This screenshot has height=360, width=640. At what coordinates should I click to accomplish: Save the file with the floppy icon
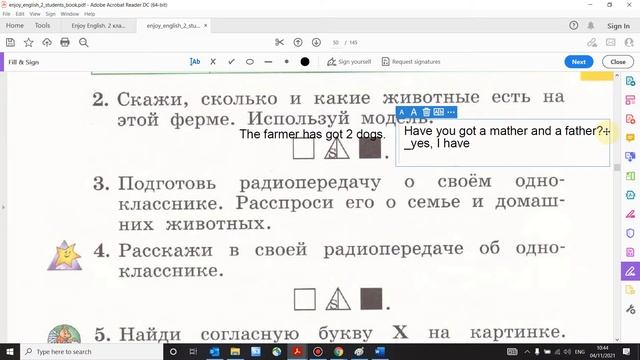point(11,42)
